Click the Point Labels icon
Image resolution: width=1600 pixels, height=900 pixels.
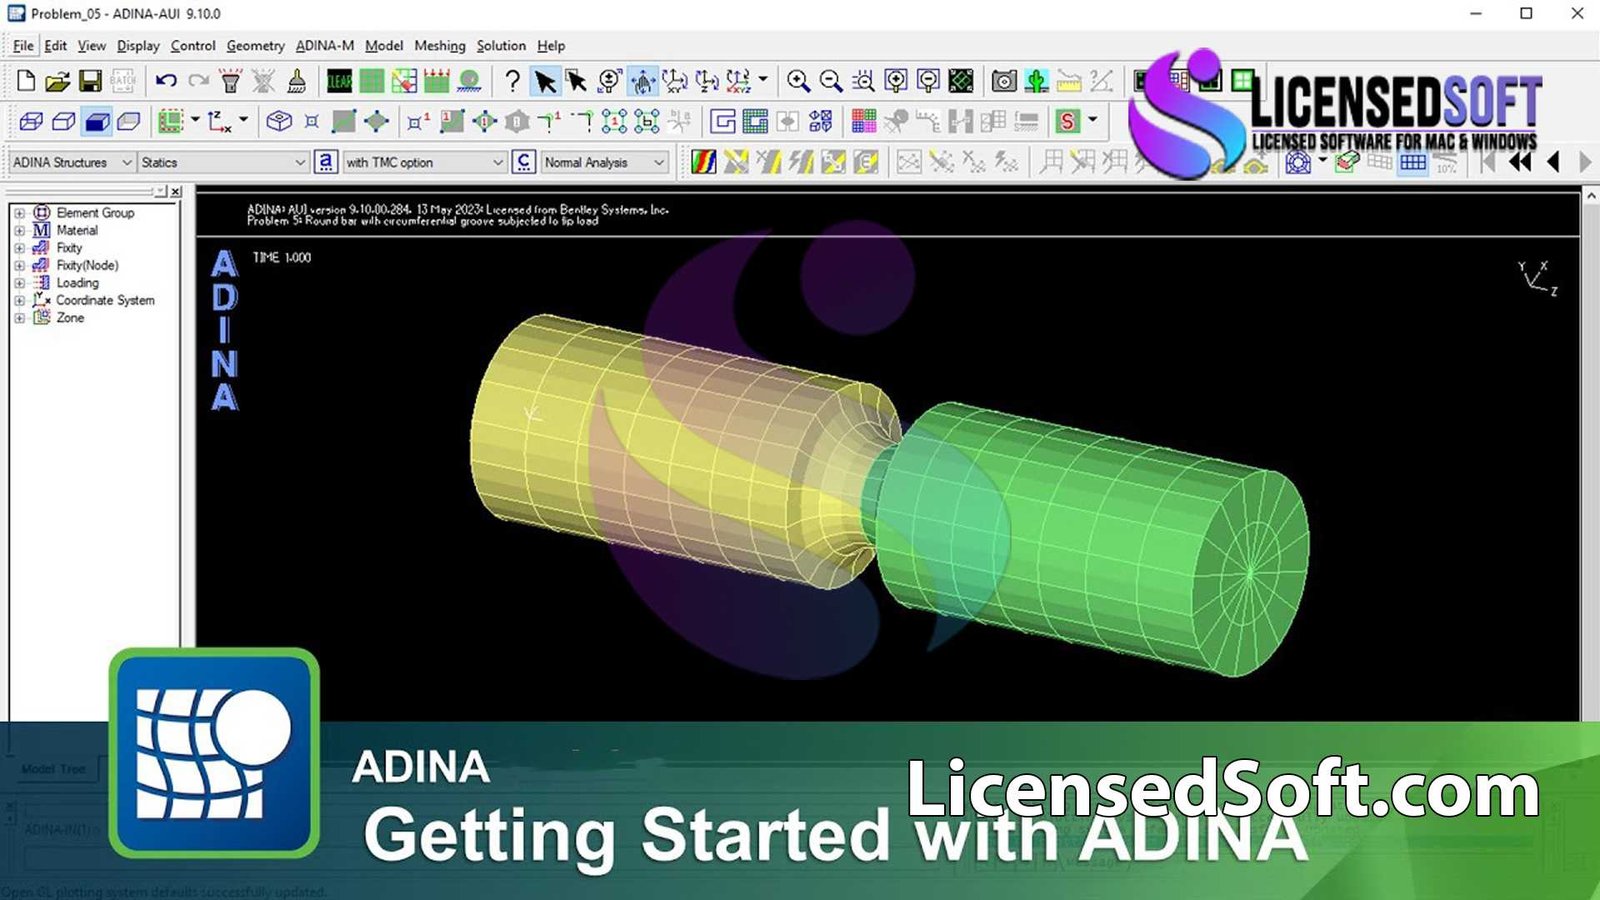click(419, 121)
